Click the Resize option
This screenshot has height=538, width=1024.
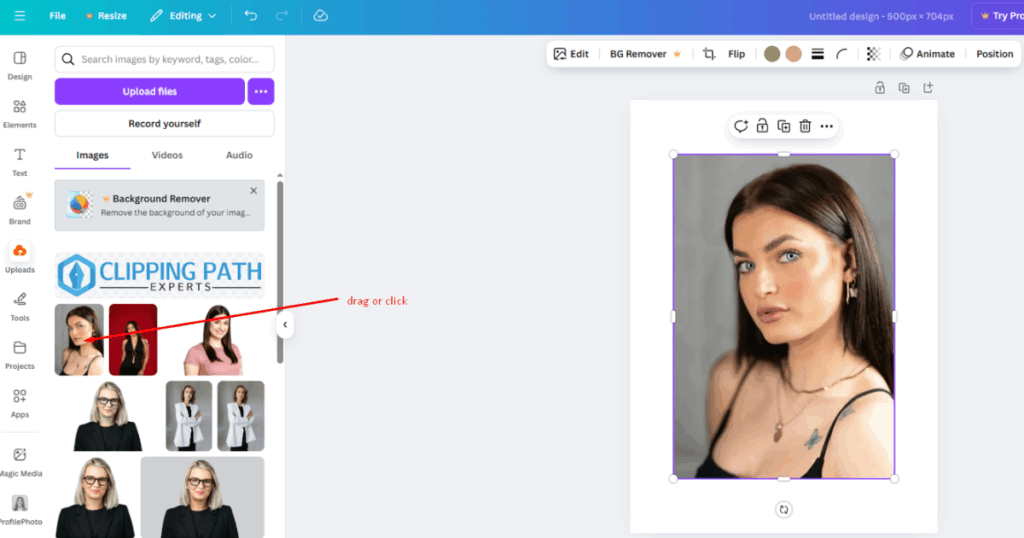pos(106,16)
